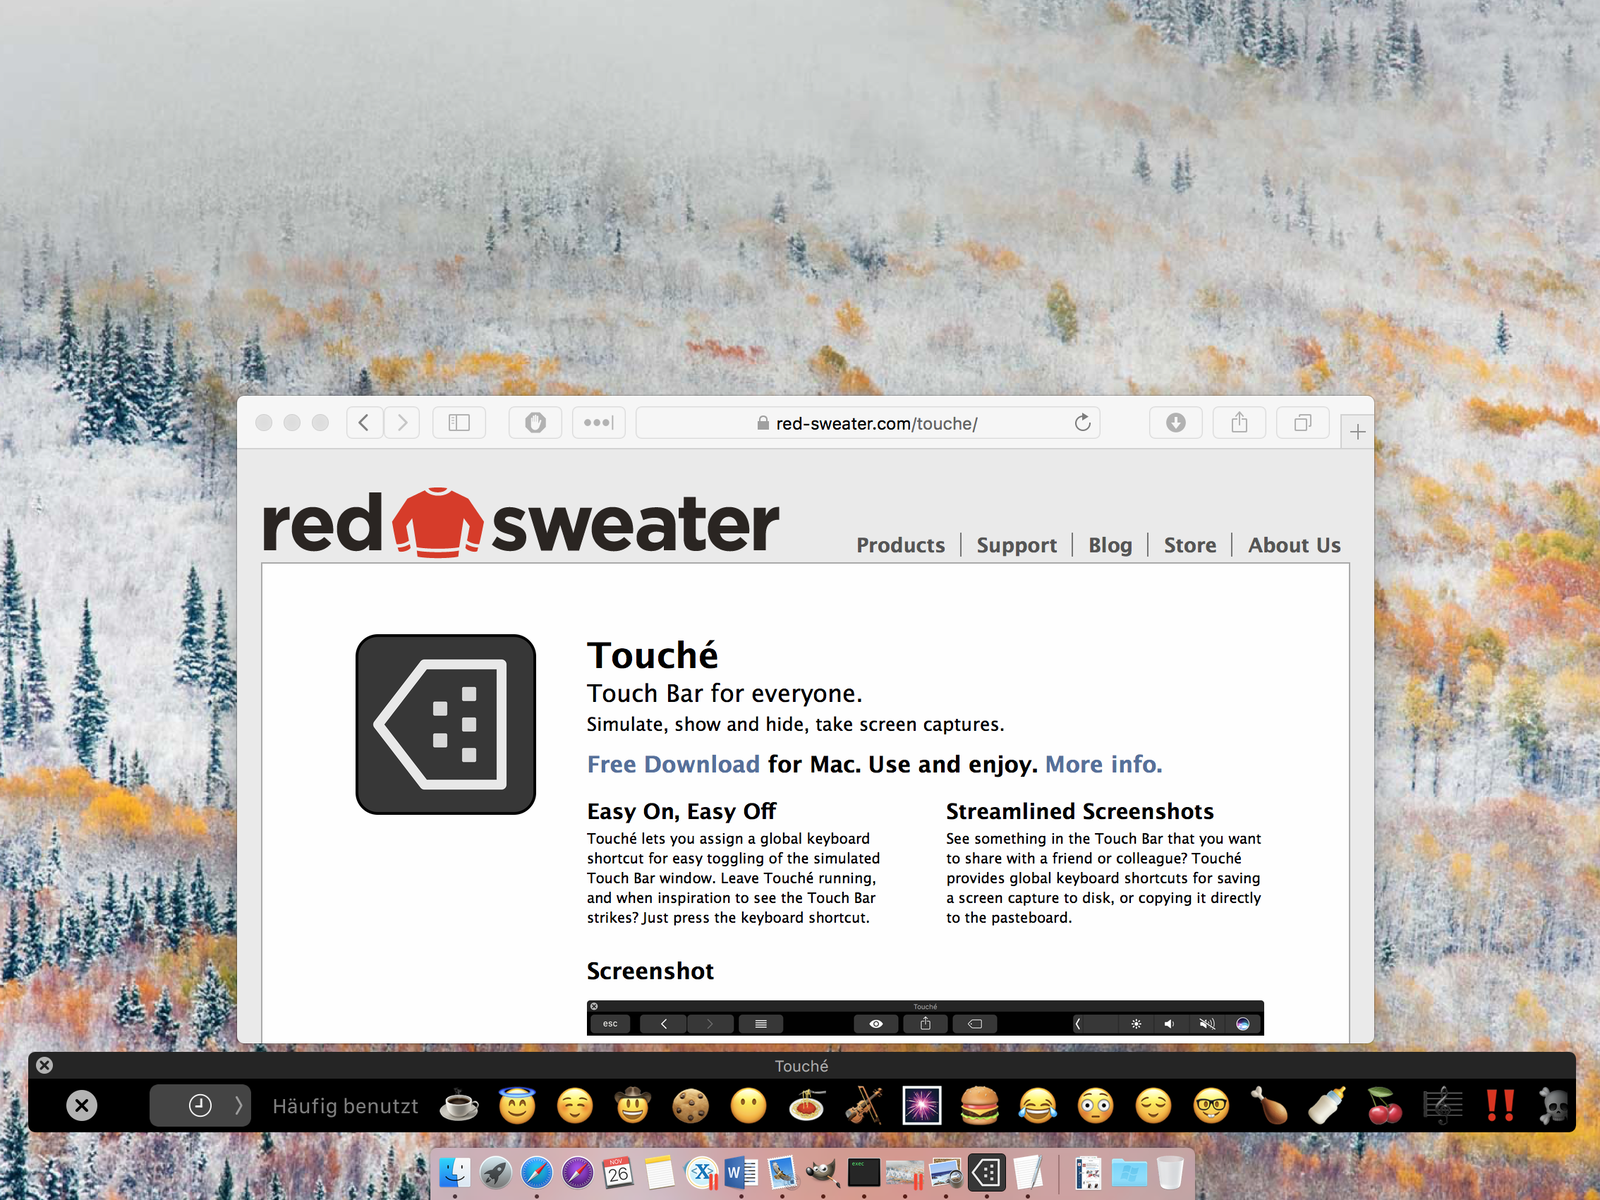The height and width of the screenshot is (1200, 1600).
Task: Insert the baby bottle emoji
Action: [x=1327, y=1106]
